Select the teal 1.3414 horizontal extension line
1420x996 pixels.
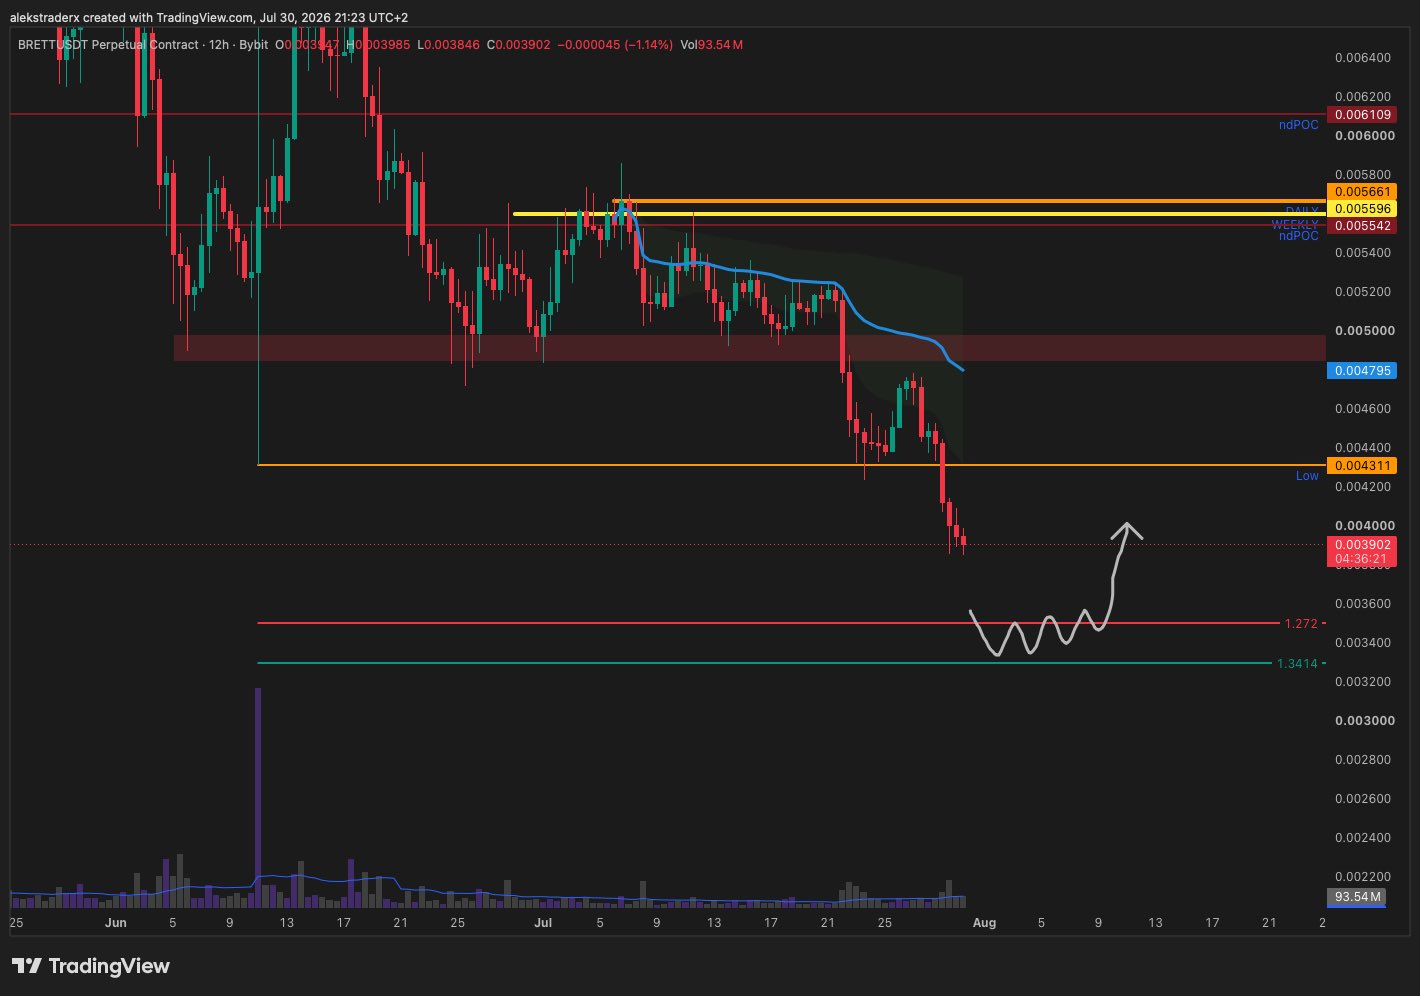(764, 663)
